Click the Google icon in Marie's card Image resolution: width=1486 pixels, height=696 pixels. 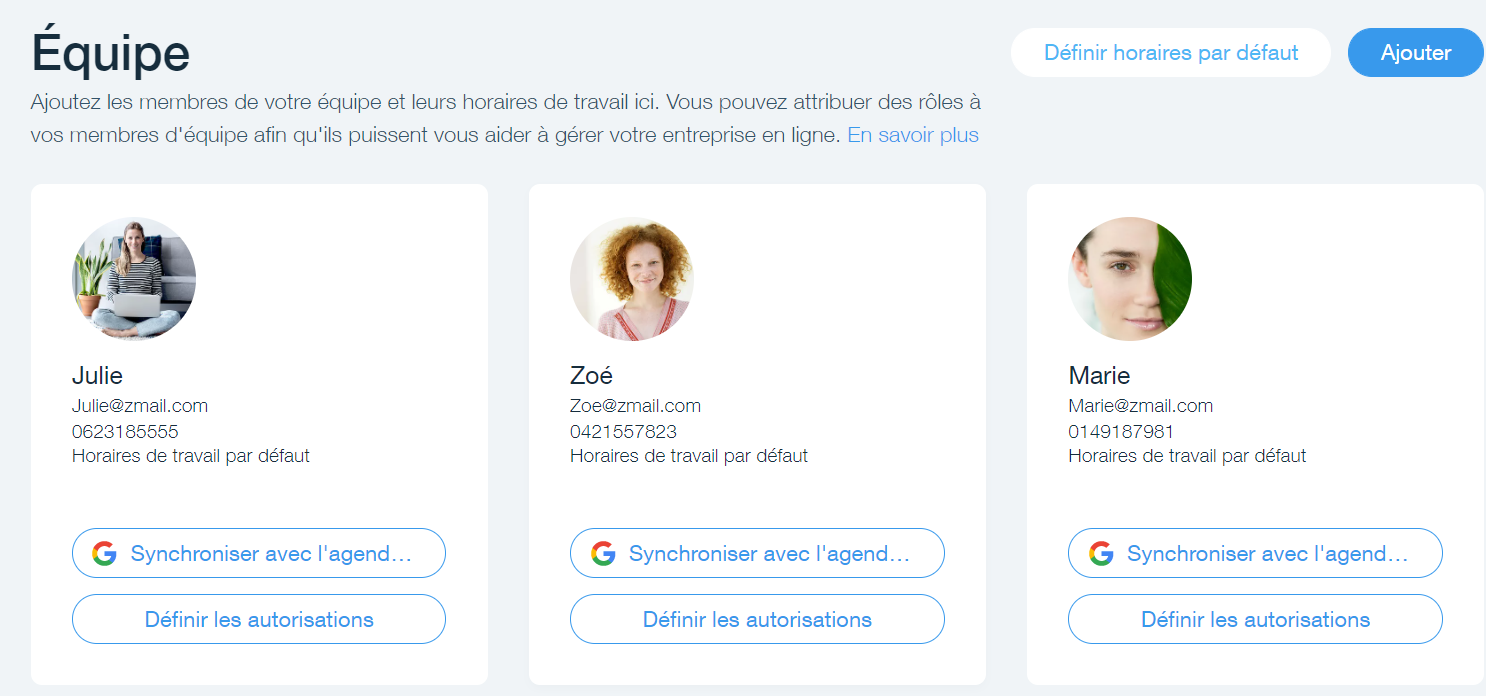[1101, 554]
